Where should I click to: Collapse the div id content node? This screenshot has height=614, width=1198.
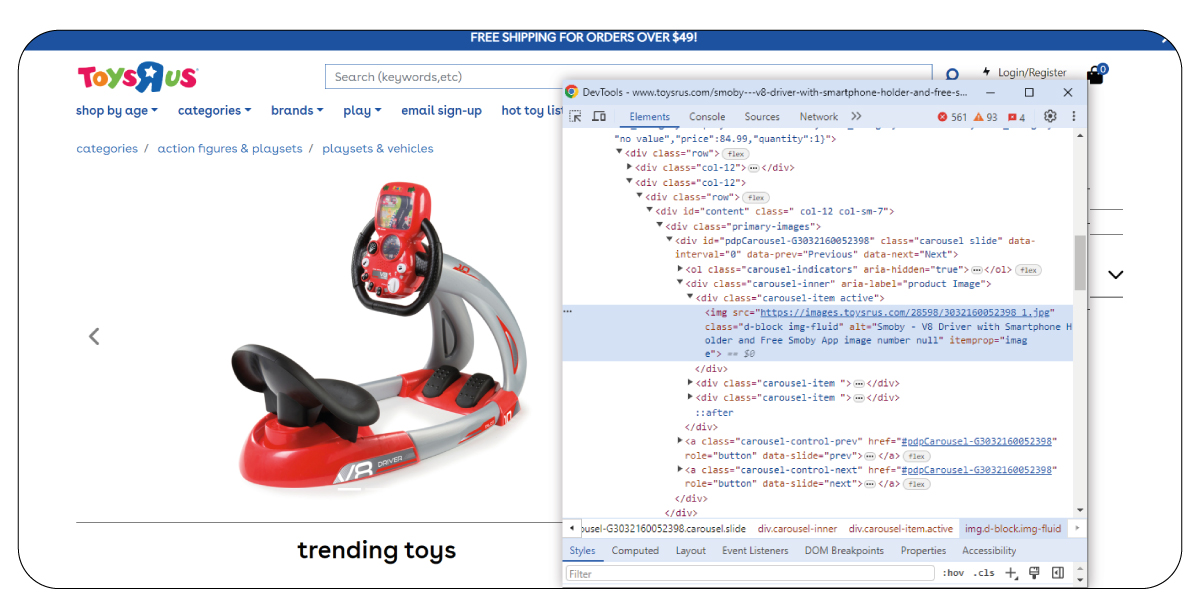(649, 211)
